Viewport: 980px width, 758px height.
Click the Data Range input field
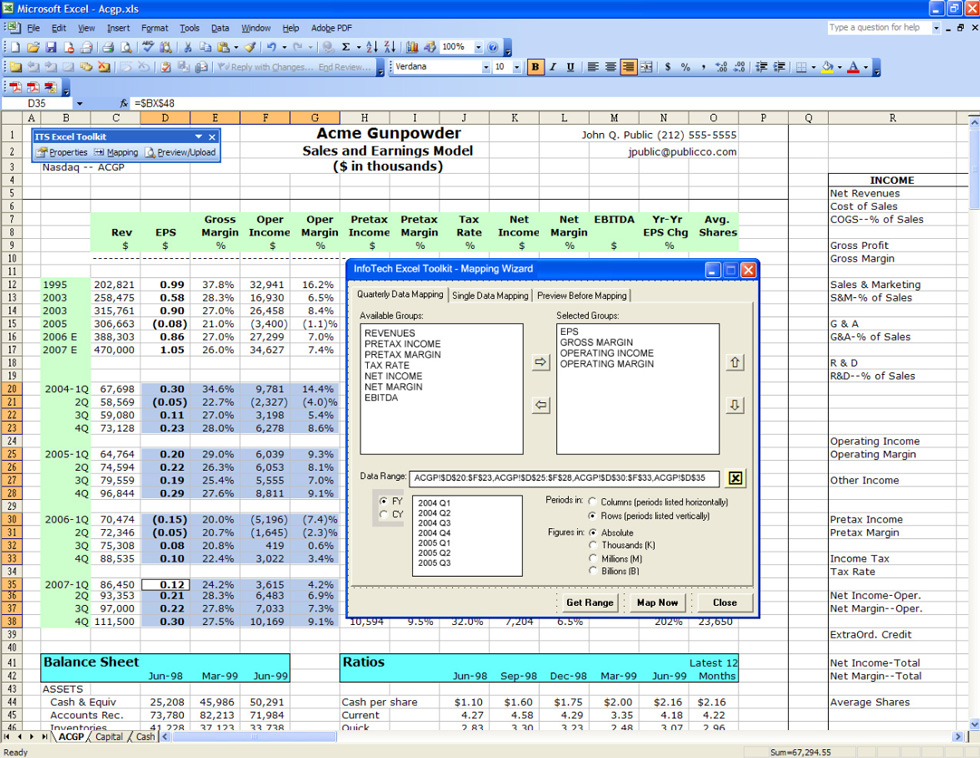tap(564, 478)
